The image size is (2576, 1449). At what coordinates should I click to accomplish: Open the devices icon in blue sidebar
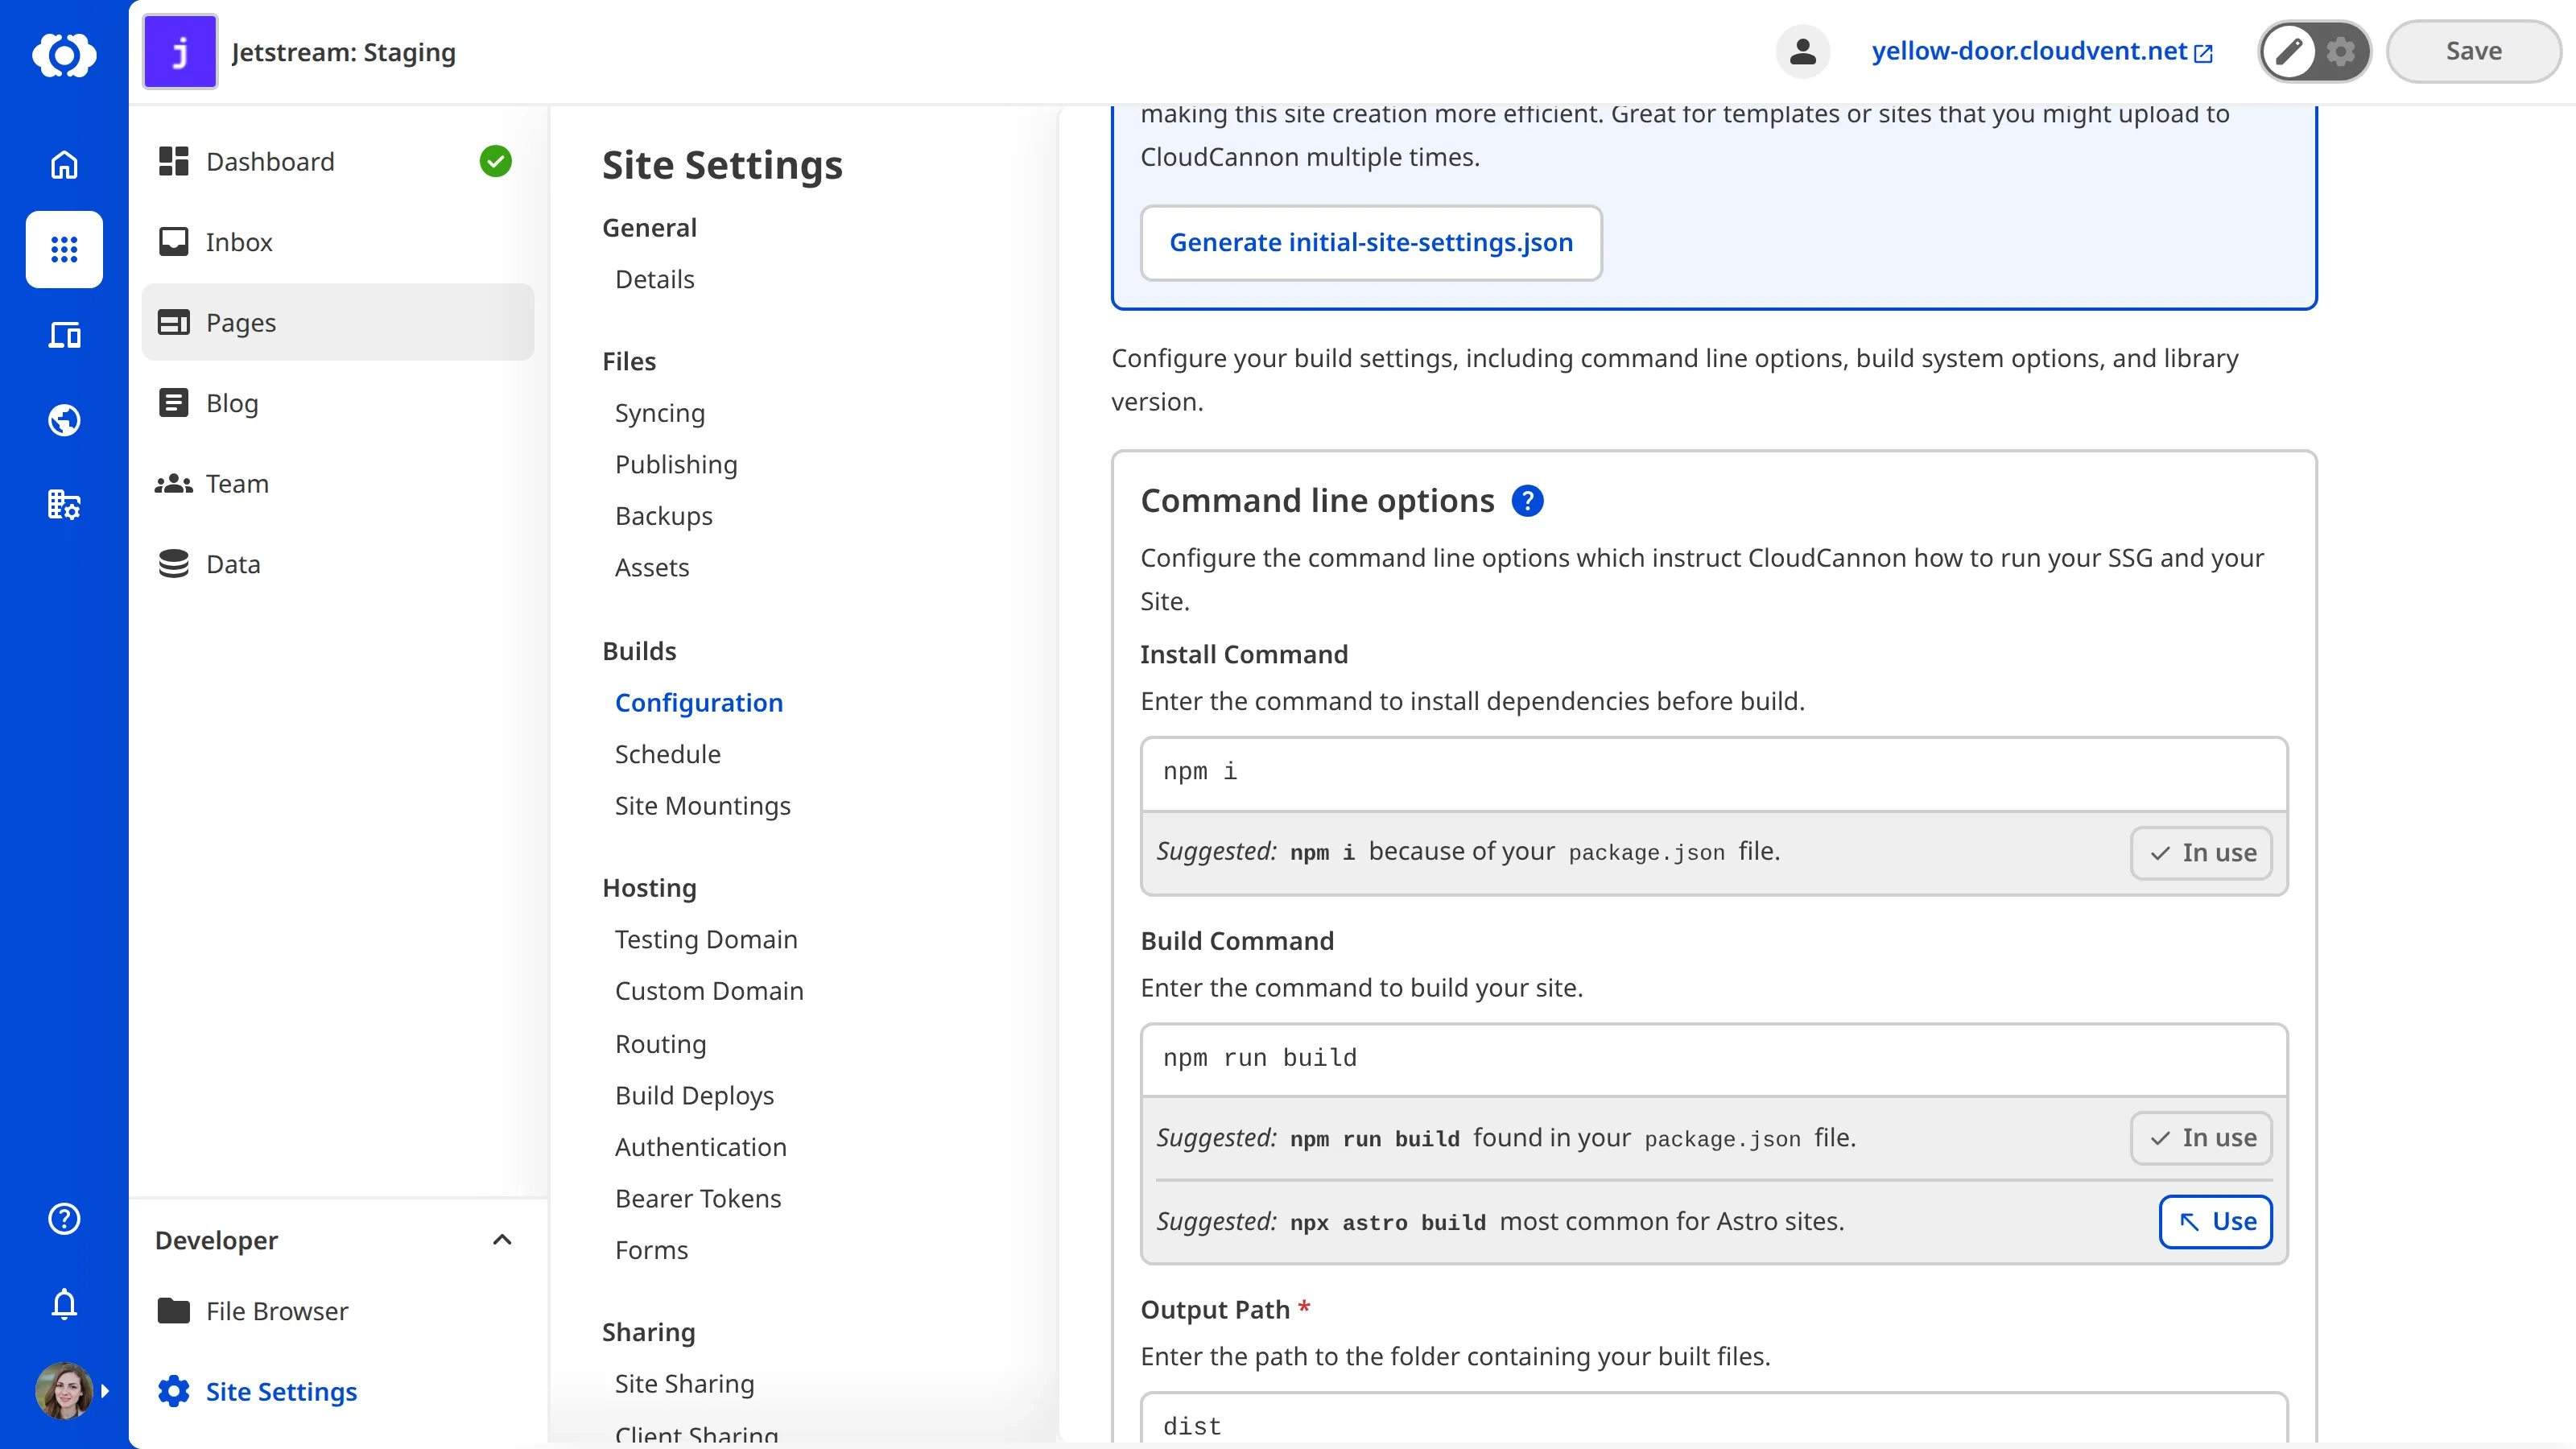[64, 334]
